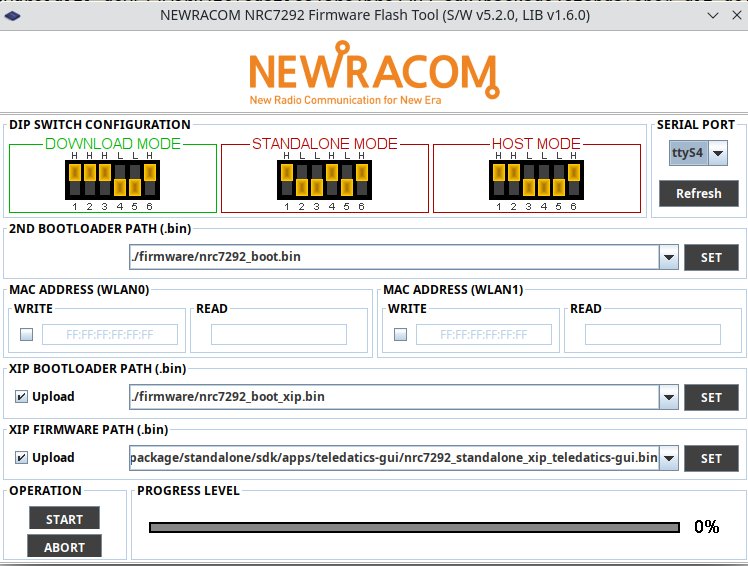Click the 'New Radio Communication for New Era' tagline

pyautogui.click(x=345, y=100)
